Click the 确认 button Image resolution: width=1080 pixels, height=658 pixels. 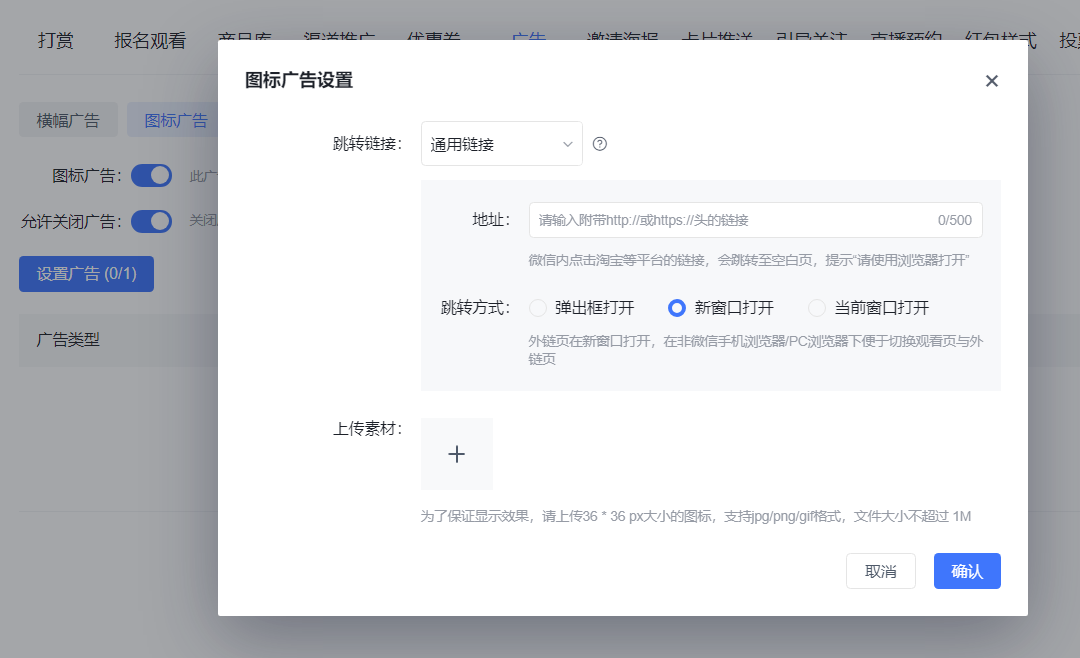click(967, 571)
